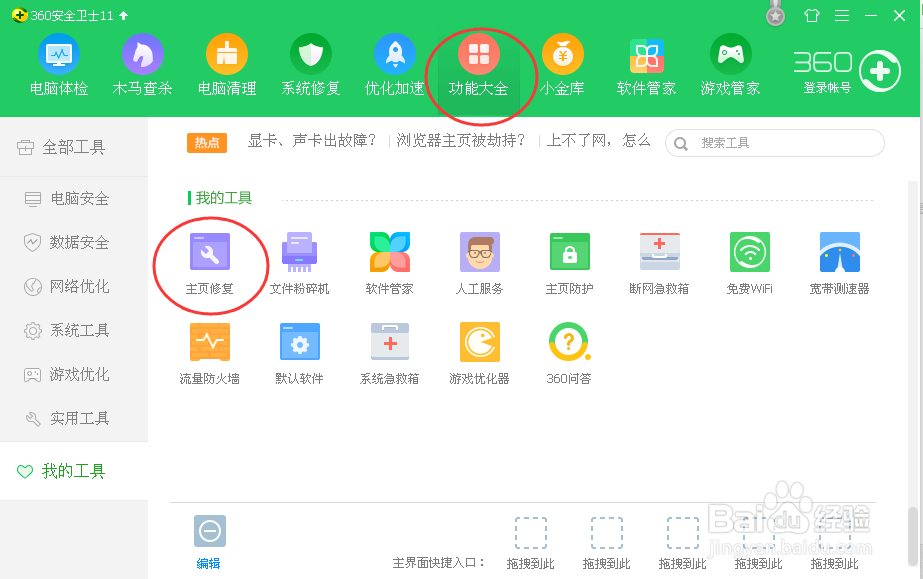Click the 热点 orange tag
This screenshot has width=923, height=579.
pyautogui.click(x=207, y=142)
